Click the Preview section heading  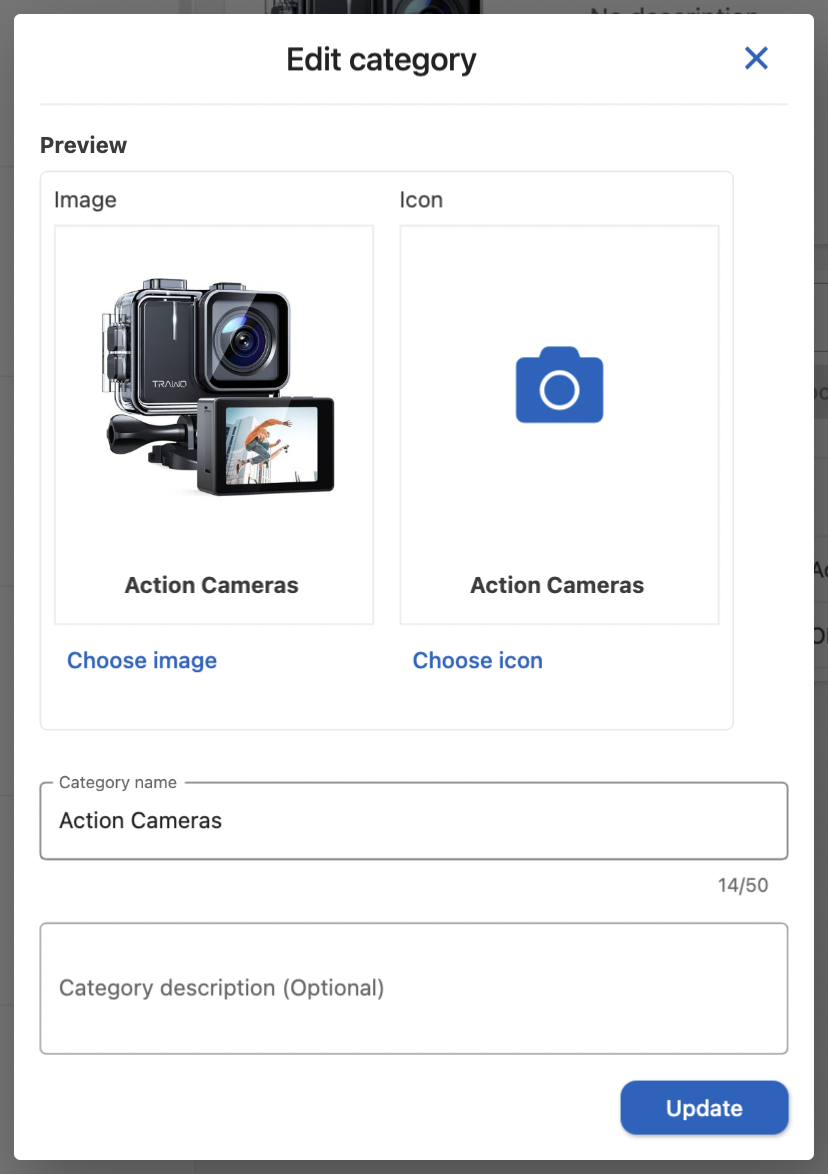coord(83,146)
